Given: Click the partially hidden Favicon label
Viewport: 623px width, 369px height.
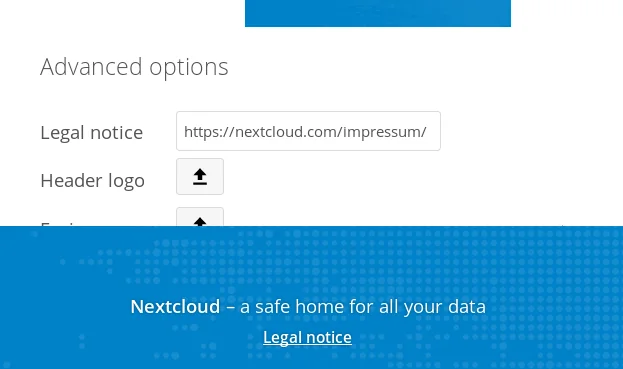Looking at the screenshot, I should (60, 224).
